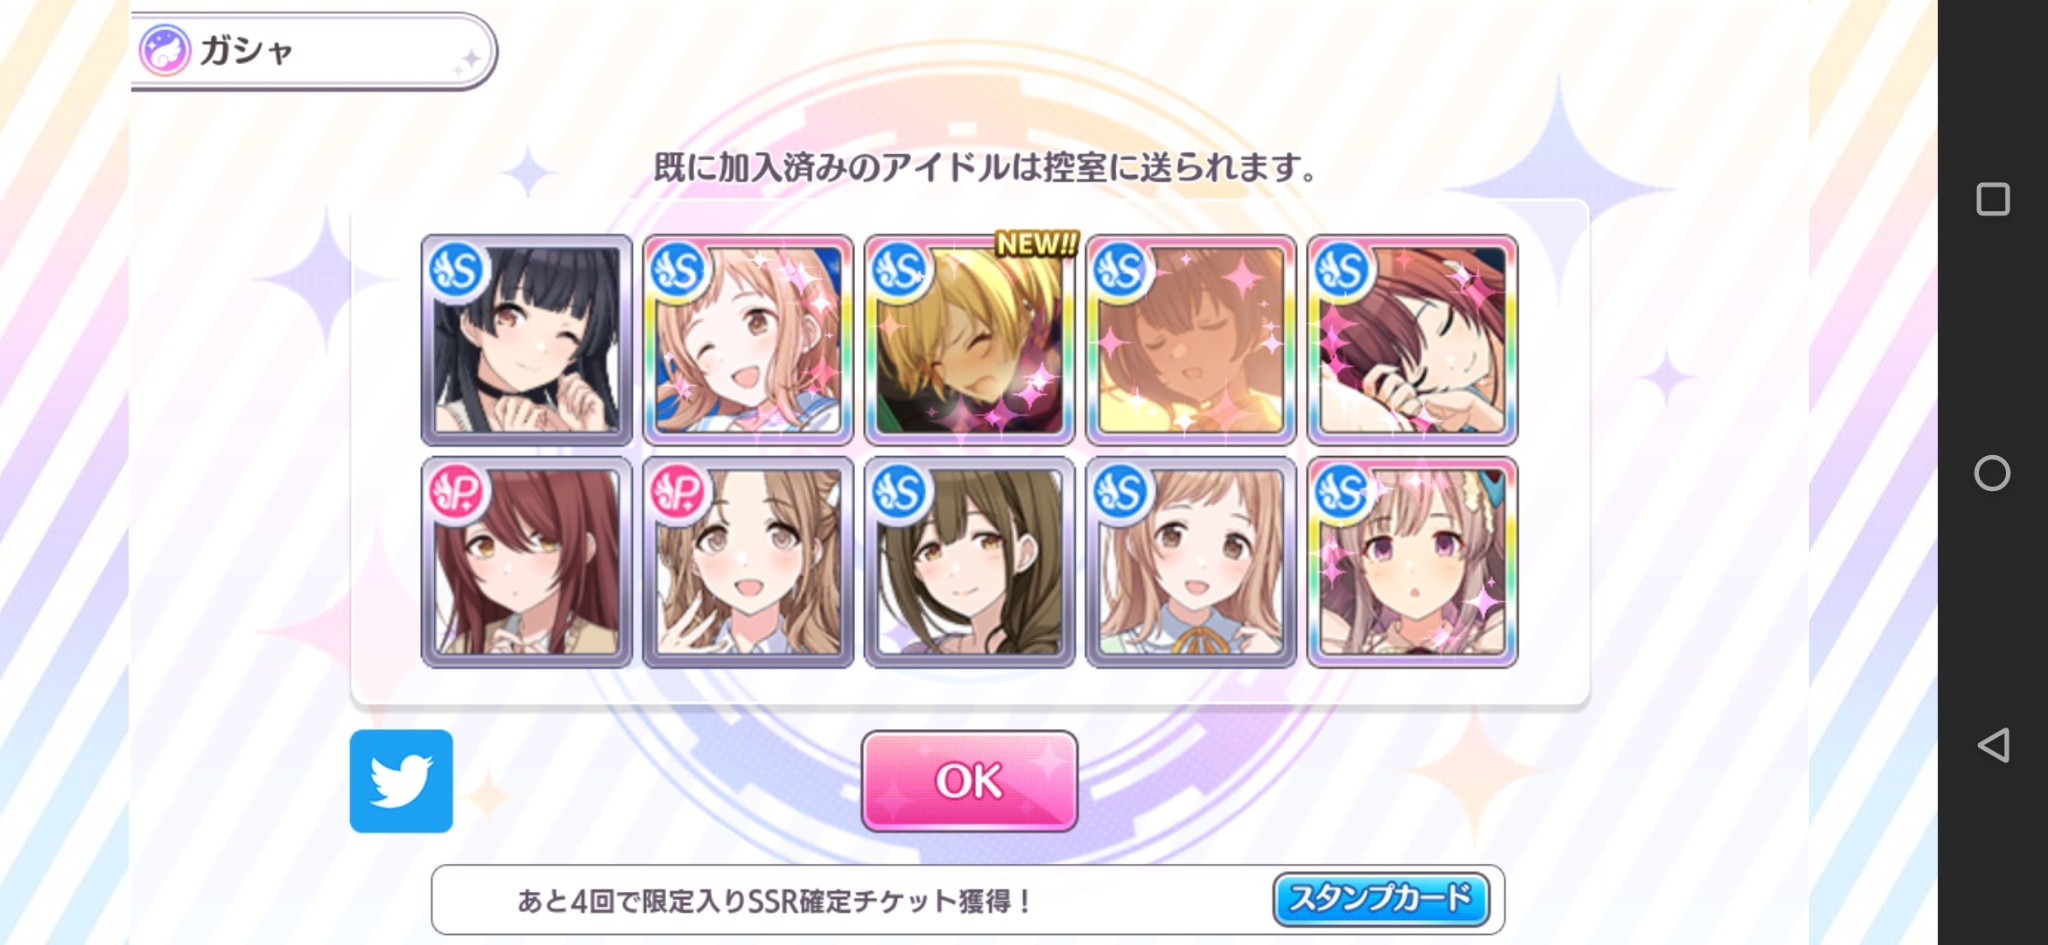Select the red-haired idol resting on pillow
This screenshot has width=2048, height=945.
point(1412,340)
